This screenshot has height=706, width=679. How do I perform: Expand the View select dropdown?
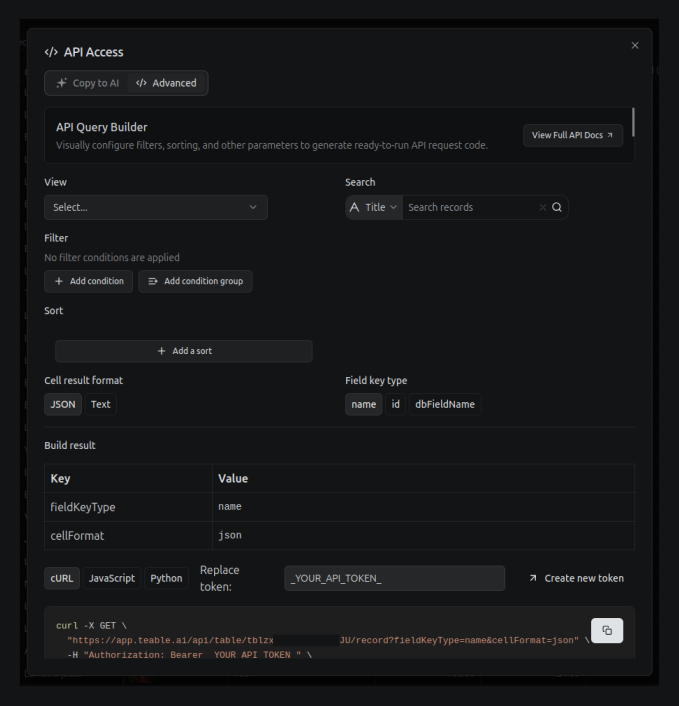click(x=156, y=208)
